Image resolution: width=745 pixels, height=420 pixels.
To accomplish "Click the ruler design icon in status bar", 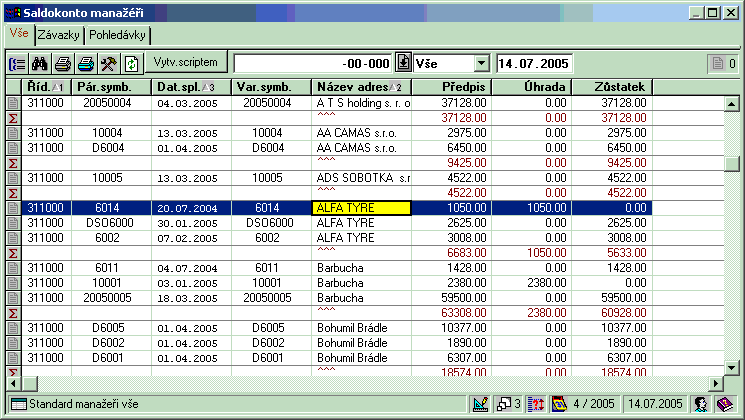I will pos(478,404).
